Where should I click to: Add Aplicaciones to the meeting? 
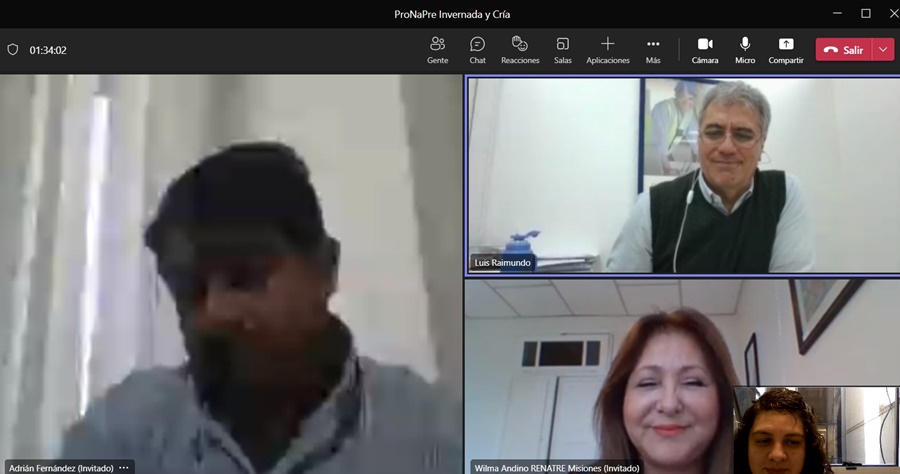pyautogui.click(x=607, y=50)
